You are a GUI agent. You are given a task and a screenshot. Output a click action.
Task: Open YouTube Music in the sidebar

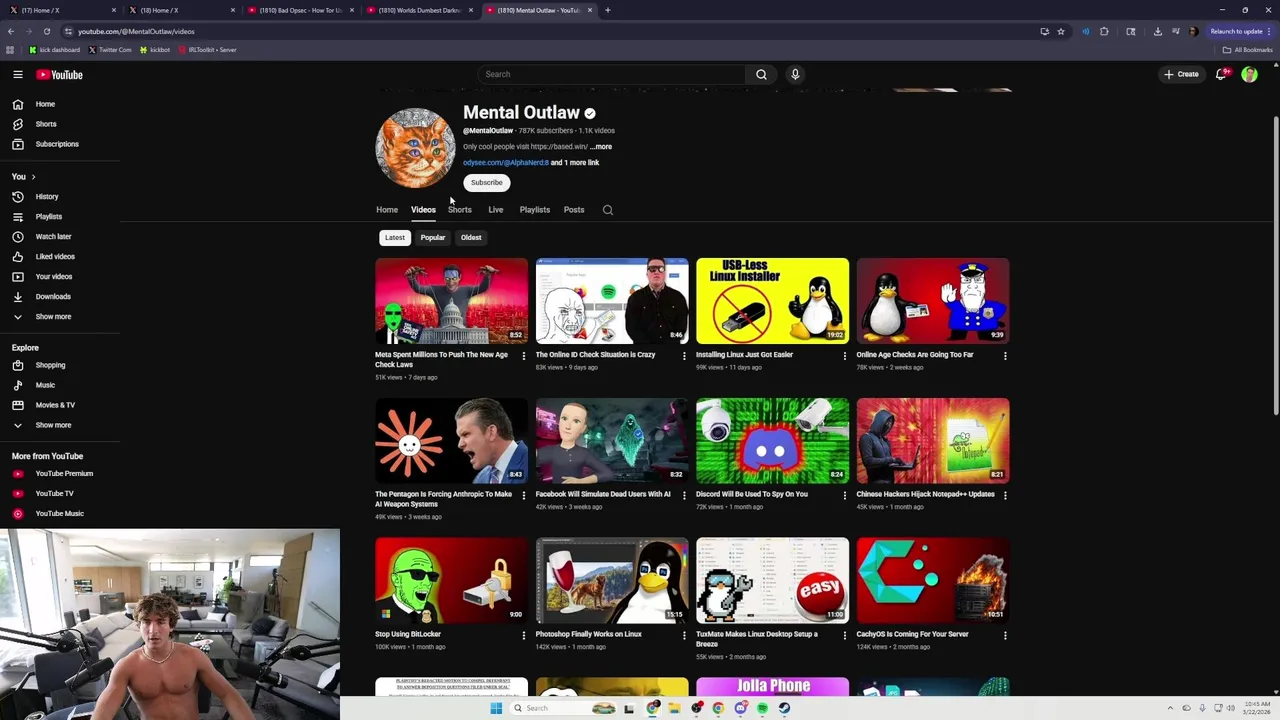60,514
